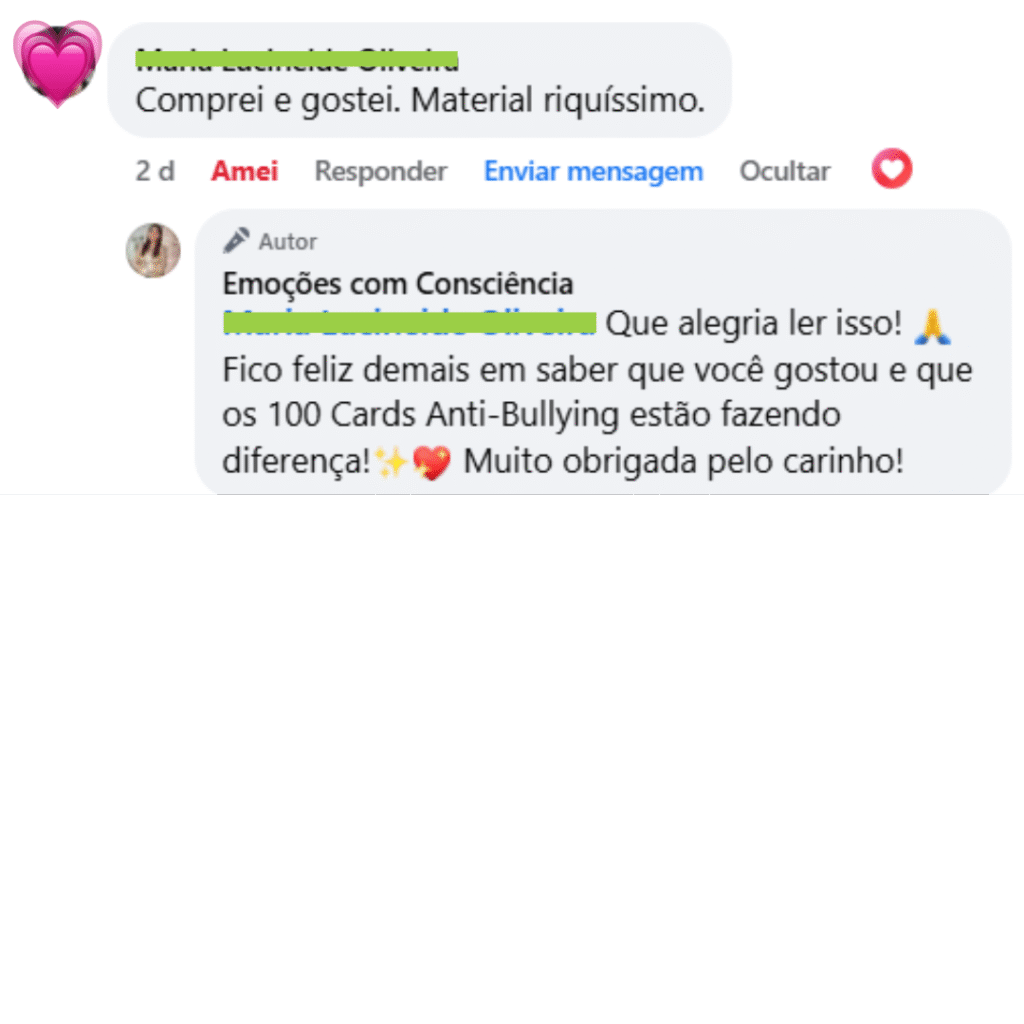This screenshot has height=1024, width=1024.
Task: Reply using the Responder link
Action: (x=381, y=171)
